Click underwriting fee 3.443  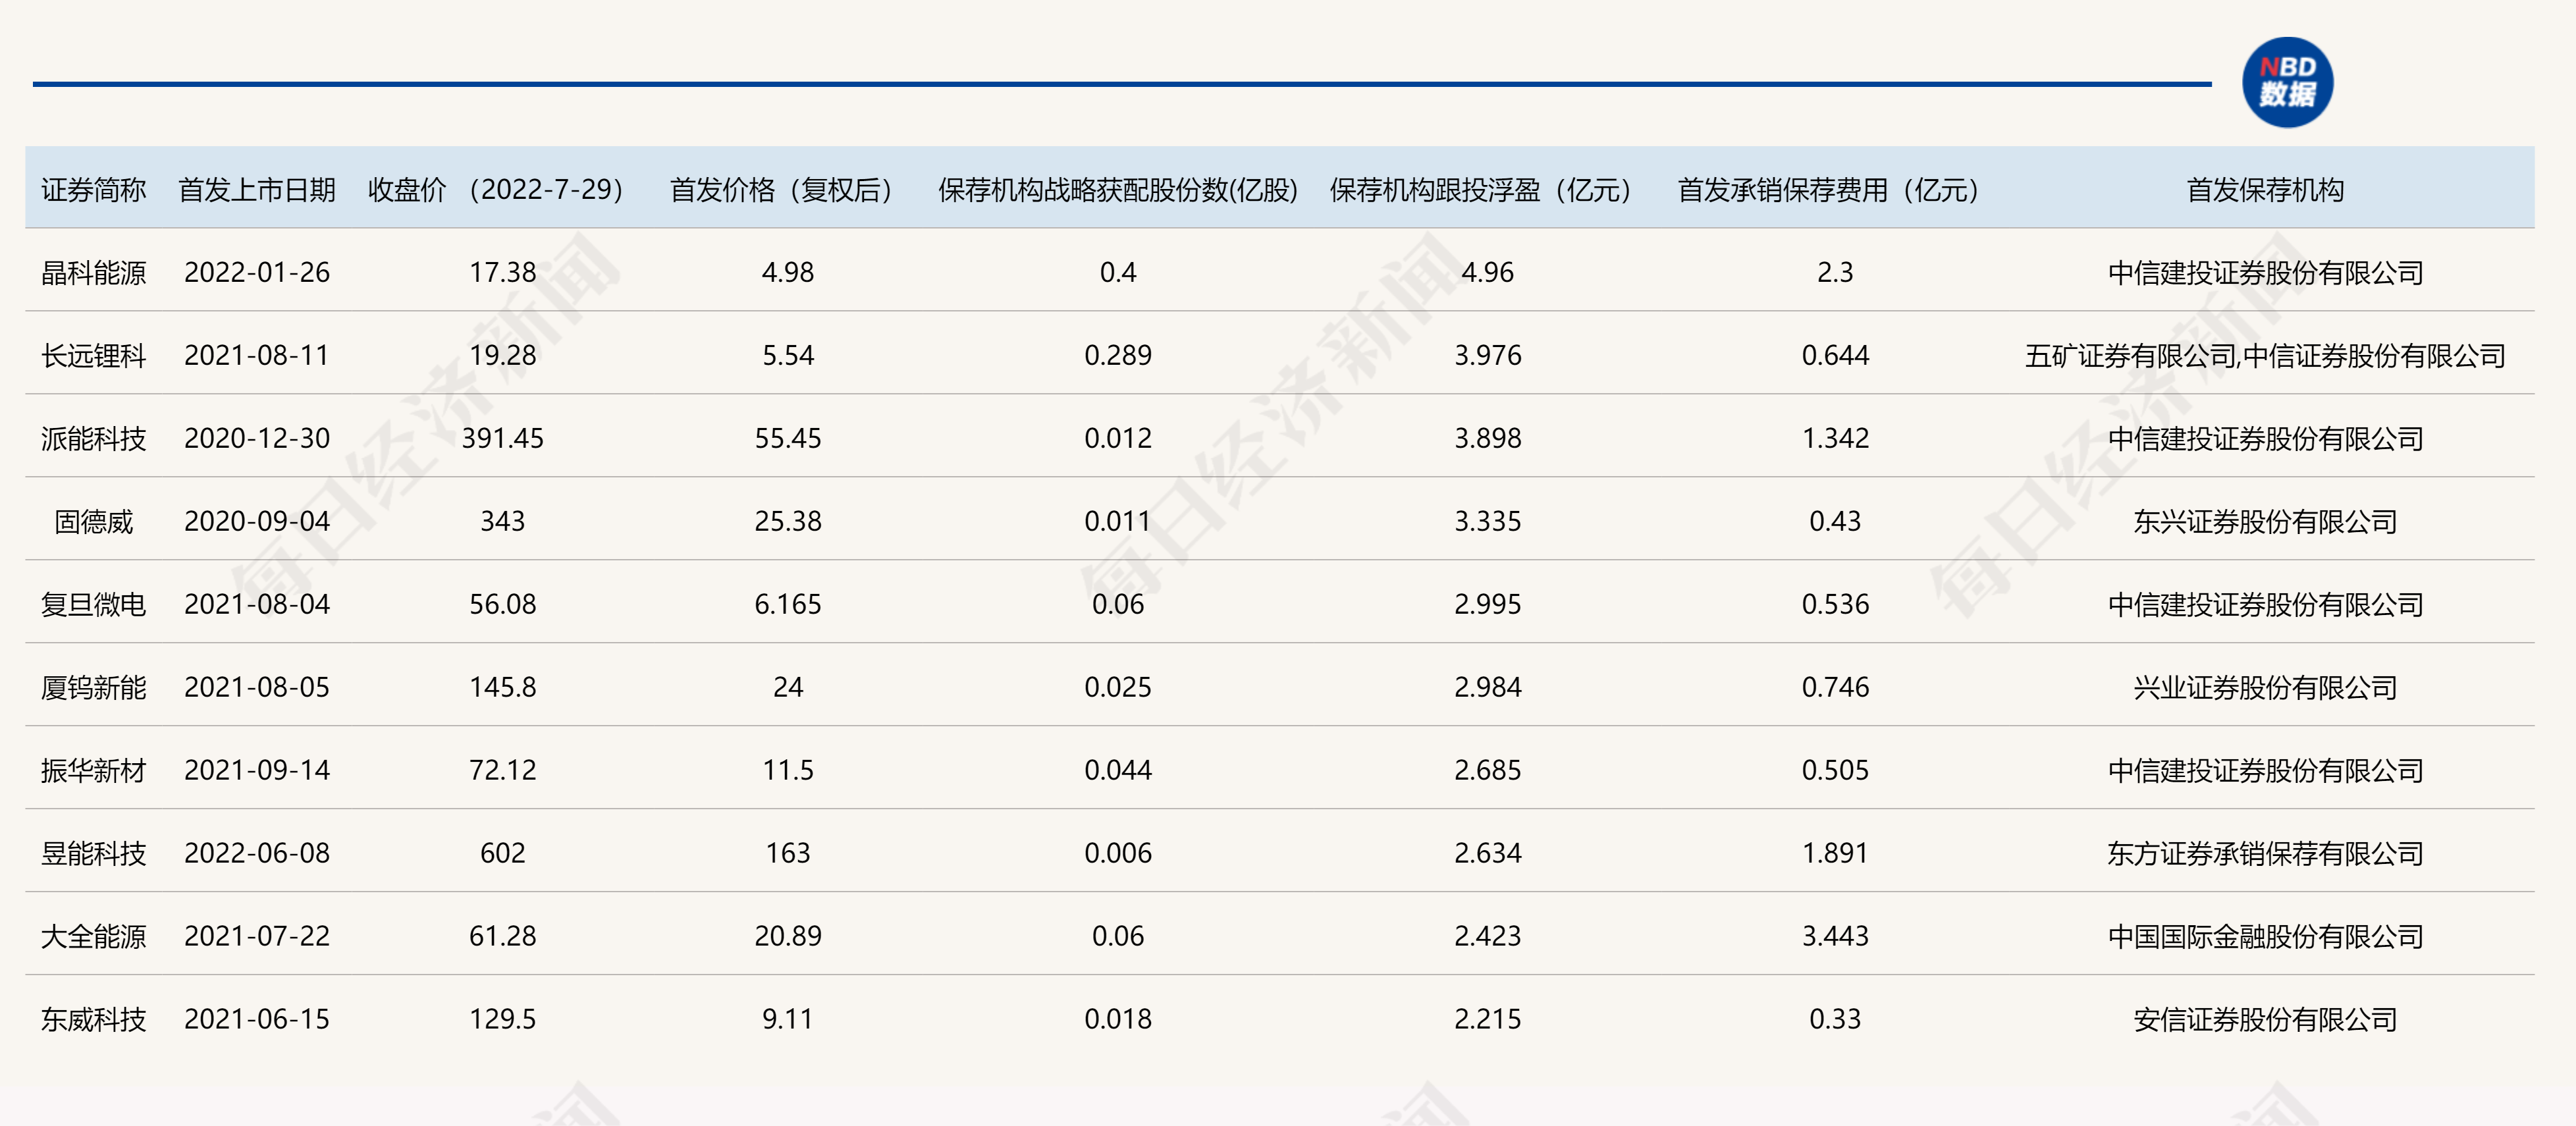(x=1835, y=937)
